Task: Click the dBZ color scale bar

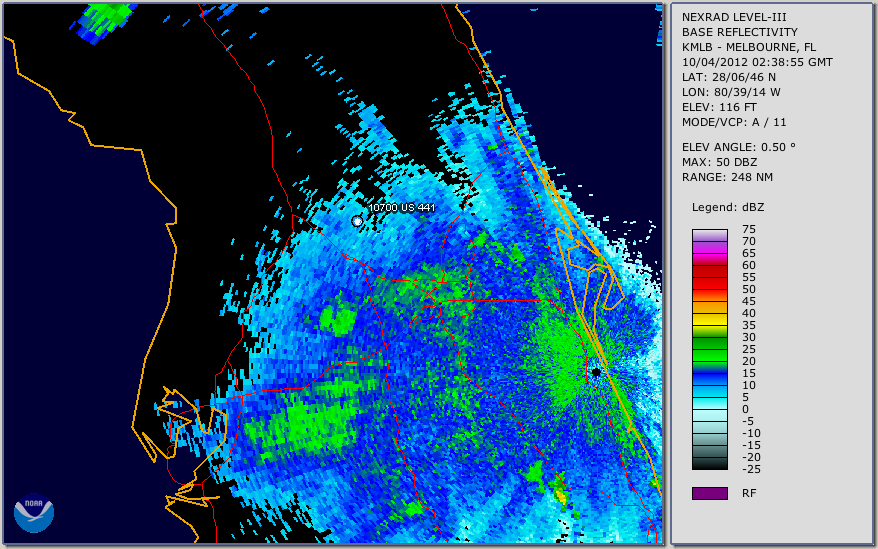Action: (x=709, y=349)
